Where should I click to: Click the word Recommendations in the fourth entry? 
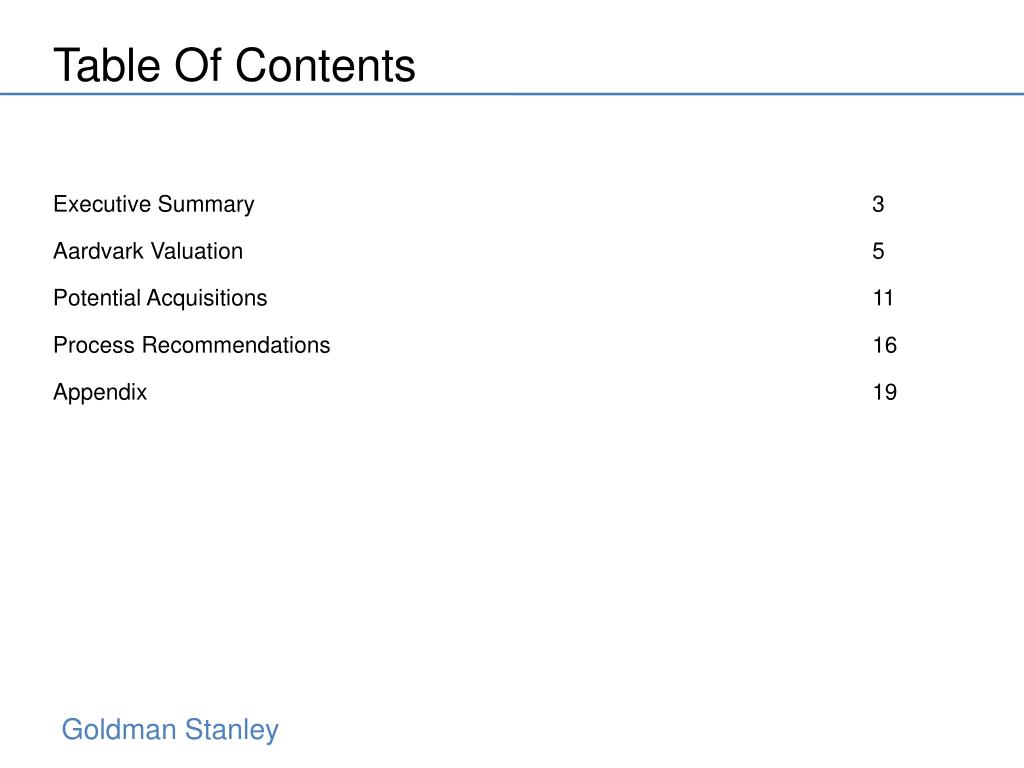point(236,345)
